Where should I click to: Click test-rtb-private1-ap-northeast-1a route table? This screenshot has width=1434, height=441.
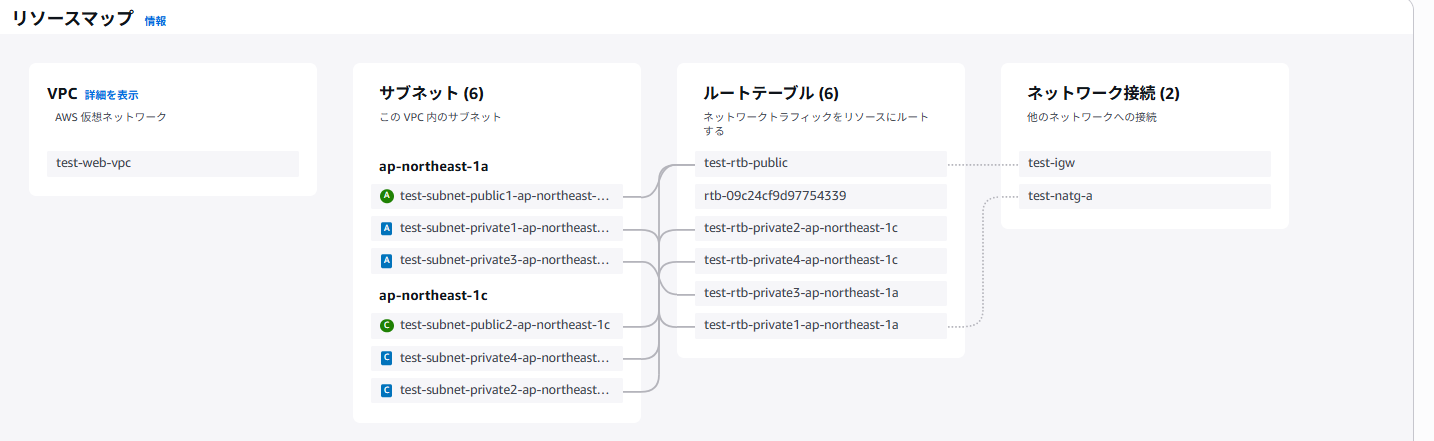point(820,325)
